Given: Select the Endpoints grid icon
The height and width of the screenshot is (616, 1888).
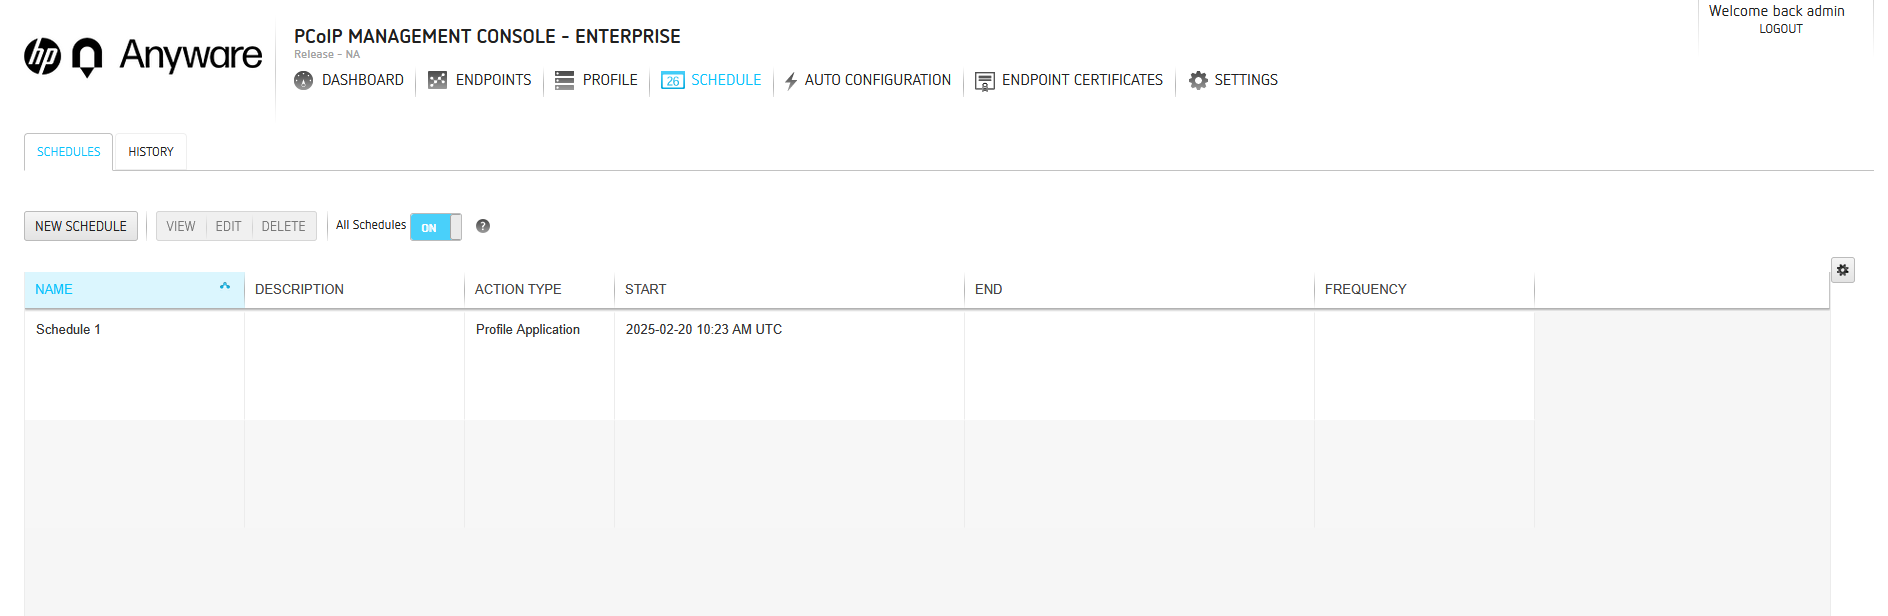Looking at the screenshot, I should (437, 80).
